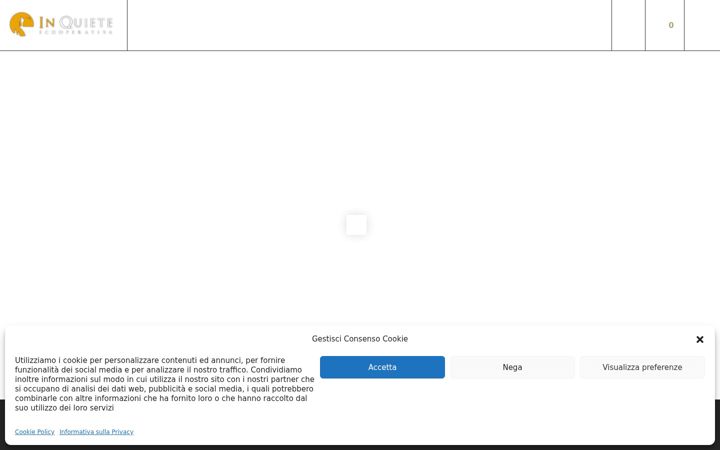Open Informativa sulla Privacy link
This screenshot has width=720, height=450.
coord(96,432)
